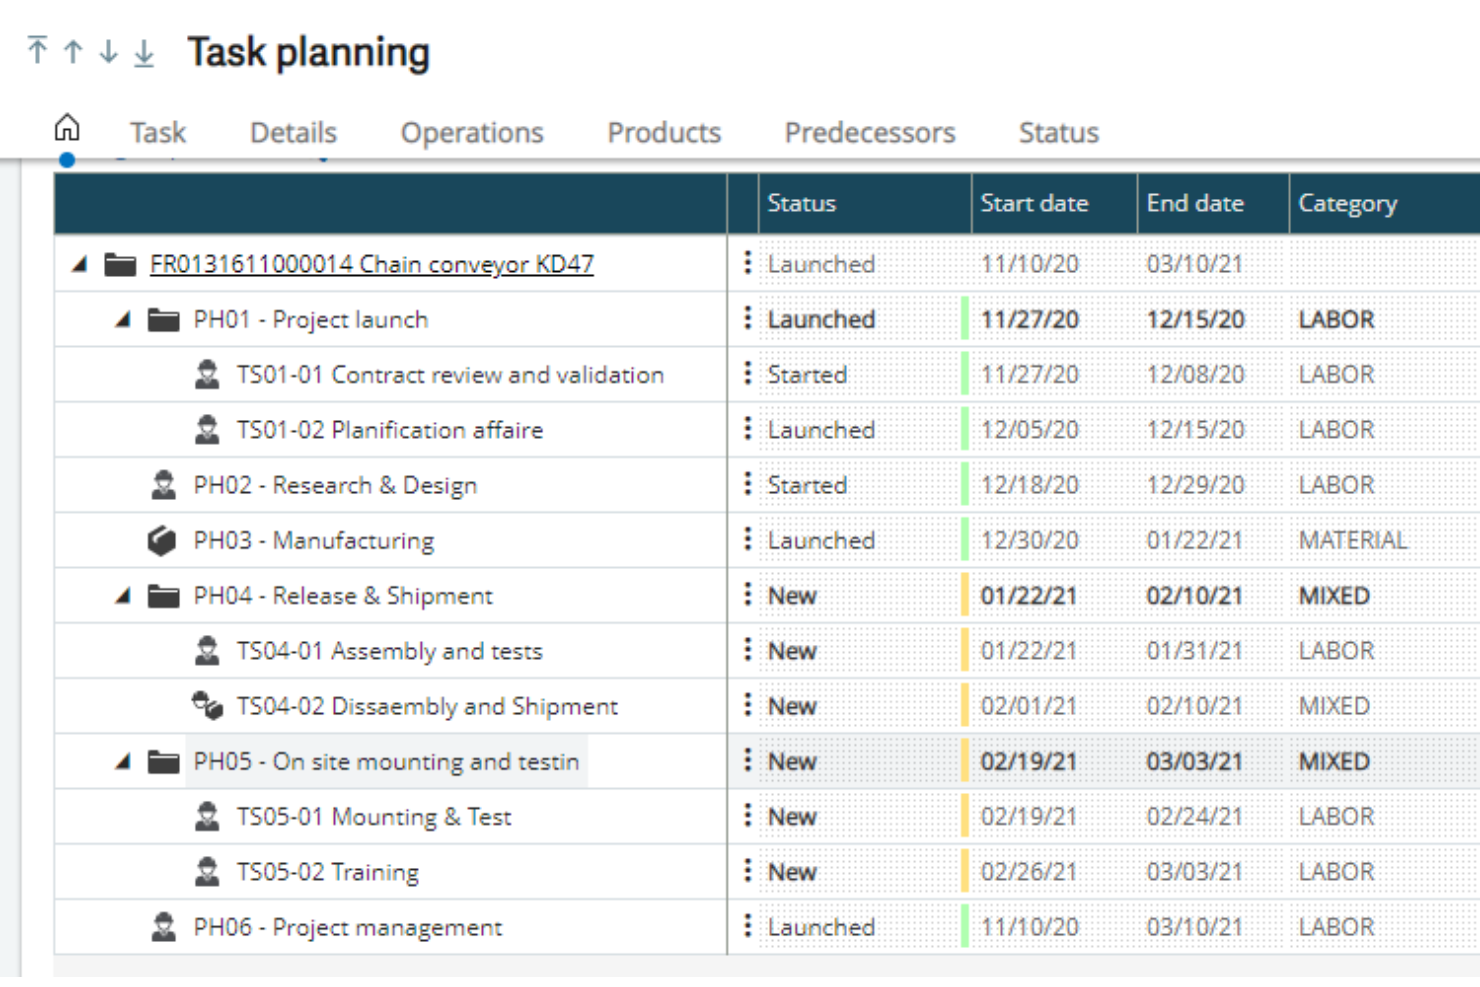Open the Operations tab
This screenshot has height=987, width=1480.
(x=473, y=130)
